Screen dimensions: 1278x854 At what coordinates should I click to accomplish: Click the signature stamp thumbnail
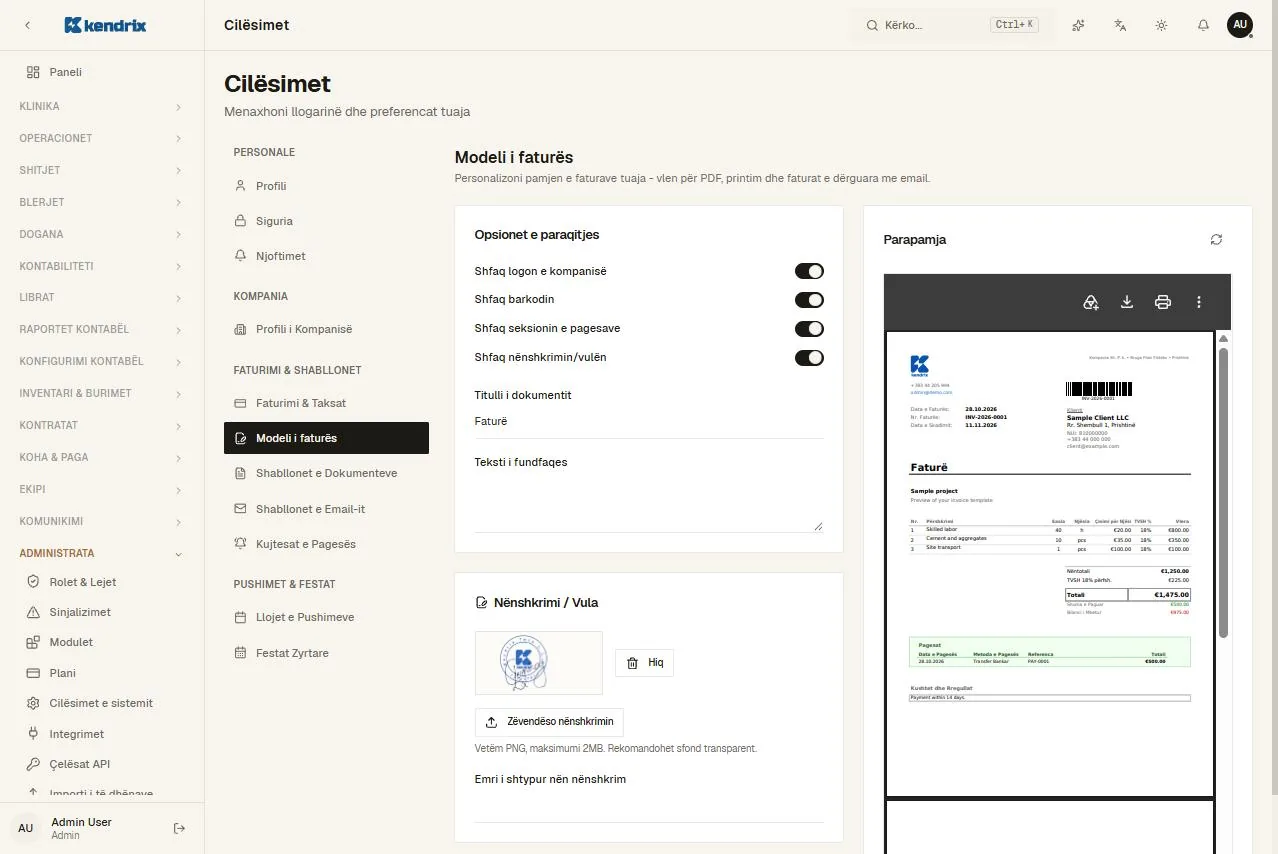point(539,663)
